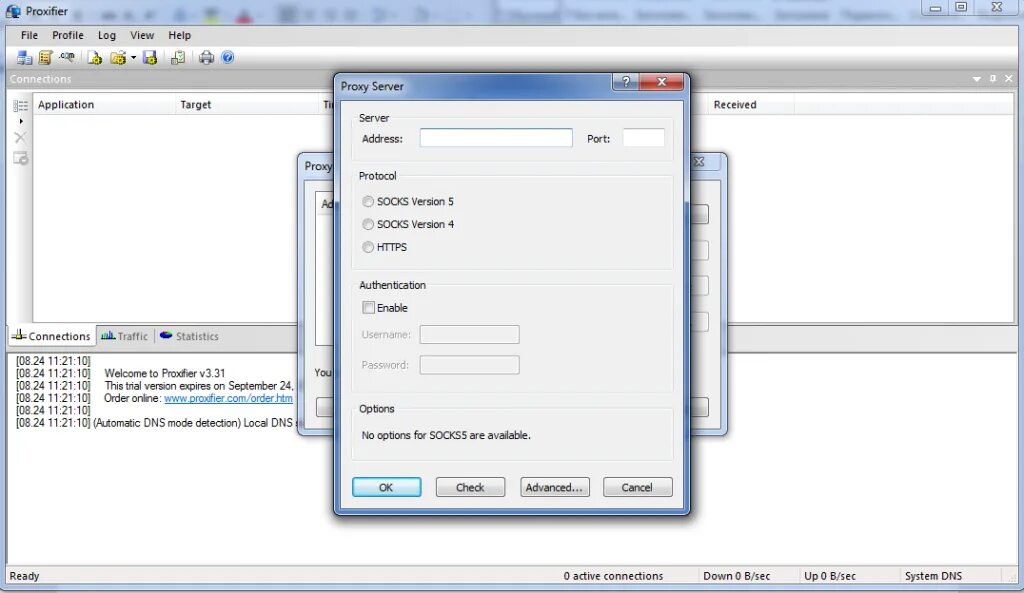Click 'Down 0 B/sec' status text
This screenshot has width=1024, height=593.
[737, 576]
